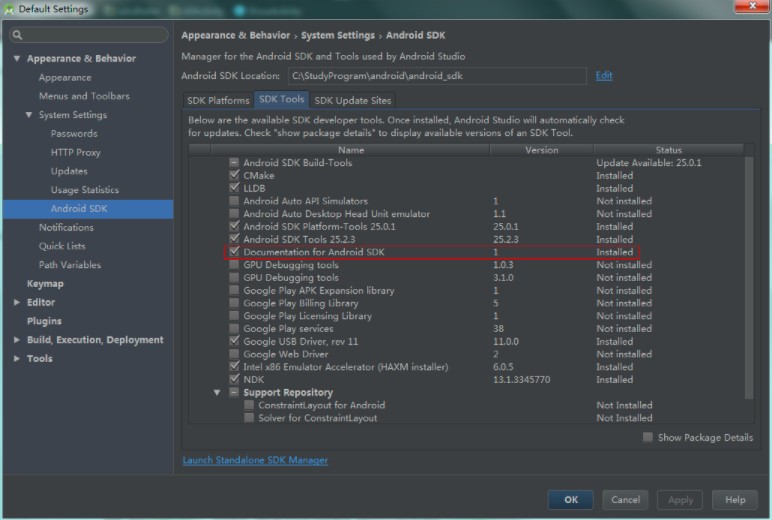The height and width of the screenshot is (520, 772).
Task: Open Appearance settings page
Action: (x=65, y=77)
